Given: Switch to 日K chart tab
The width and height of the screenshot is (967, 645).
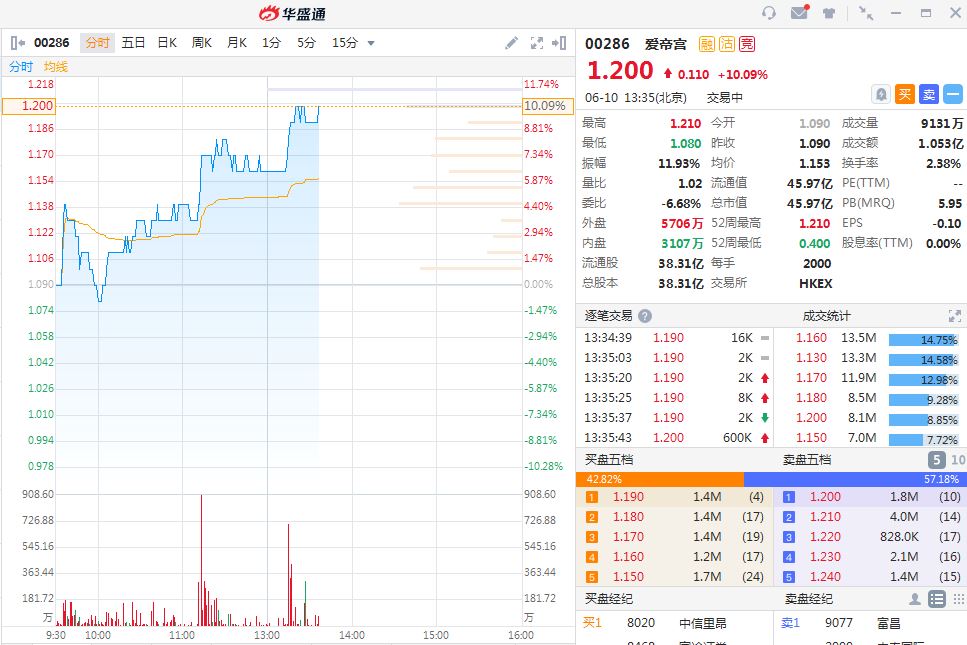Looking at the screenshot, I should coord(167,43).
